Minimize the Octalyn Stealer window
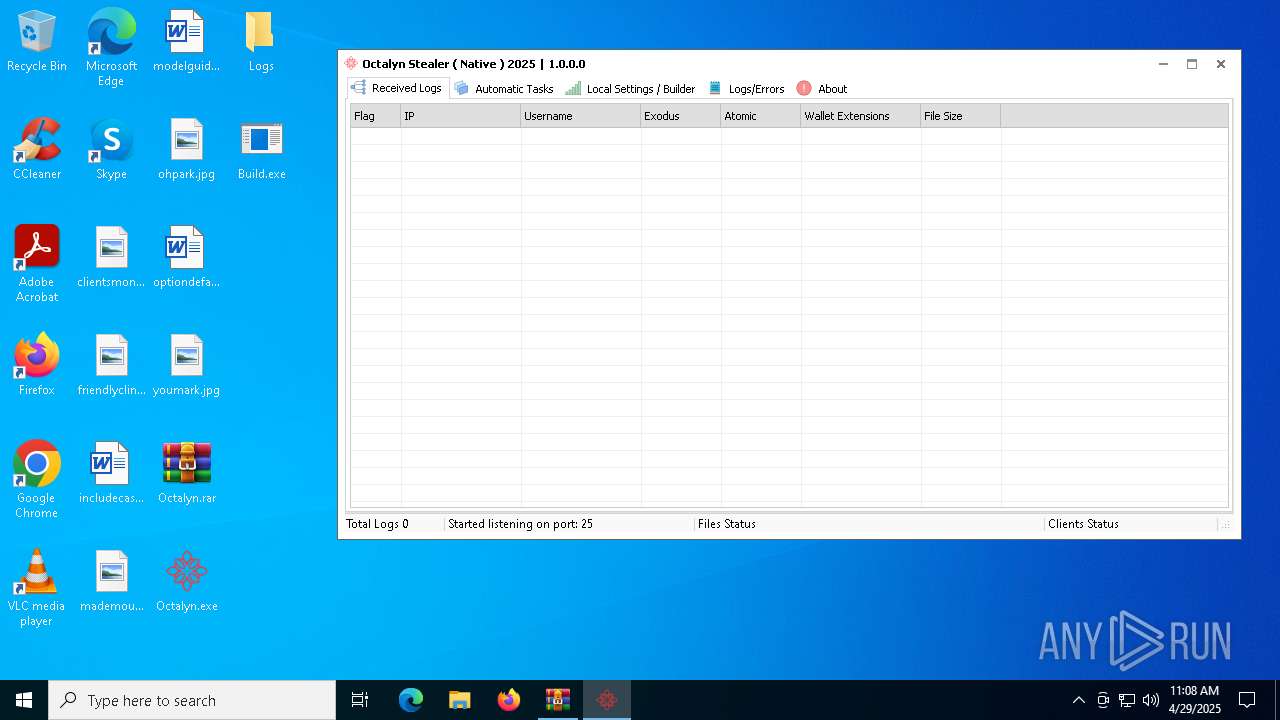The width and height of the screenshot is (1280, 720). click(1163, 64)
